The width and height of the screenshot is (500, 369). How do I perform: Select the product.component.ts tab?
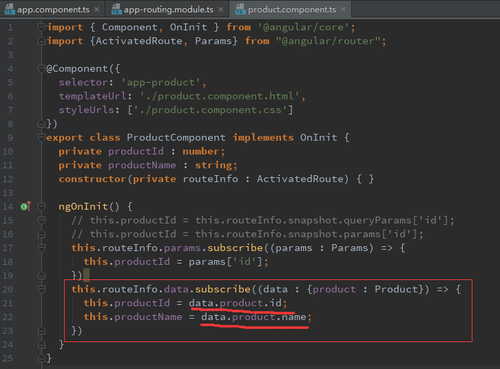pos(291,9)
